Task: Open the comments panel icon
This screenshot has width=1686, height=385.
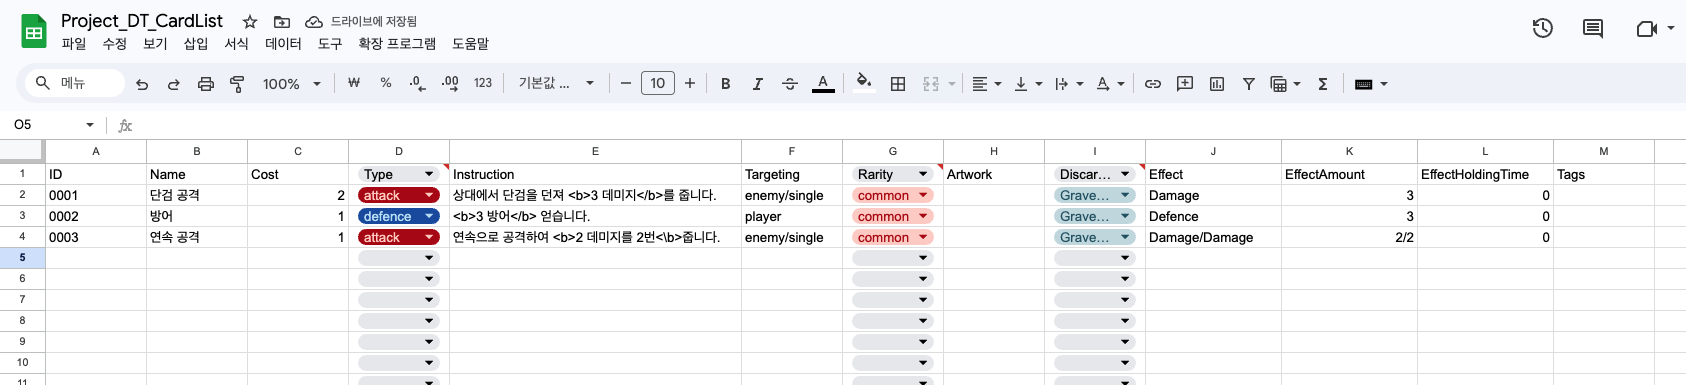Action: coord(1593,28)
